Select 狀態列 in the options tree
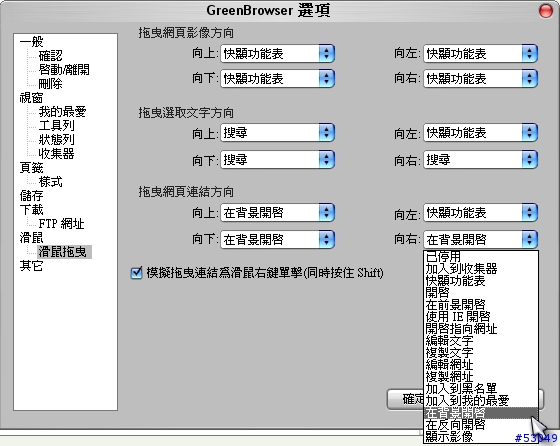The width and height of the screenshot is (560, 446). click(56, 140)
